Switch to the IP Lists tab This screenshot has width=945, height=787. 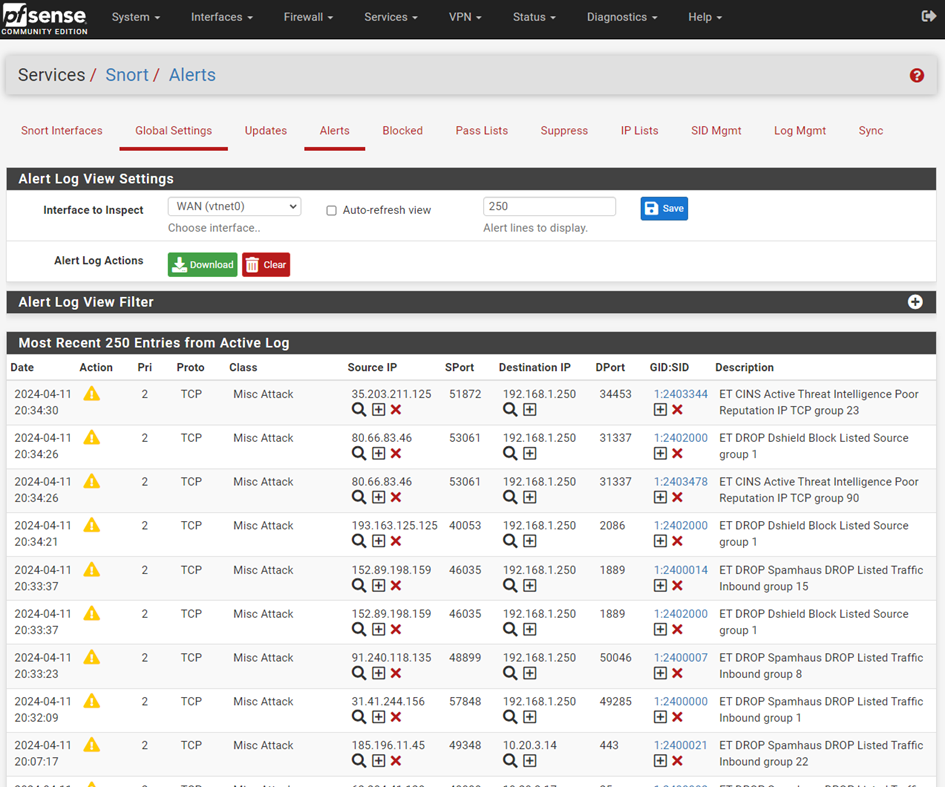point(639,131)
